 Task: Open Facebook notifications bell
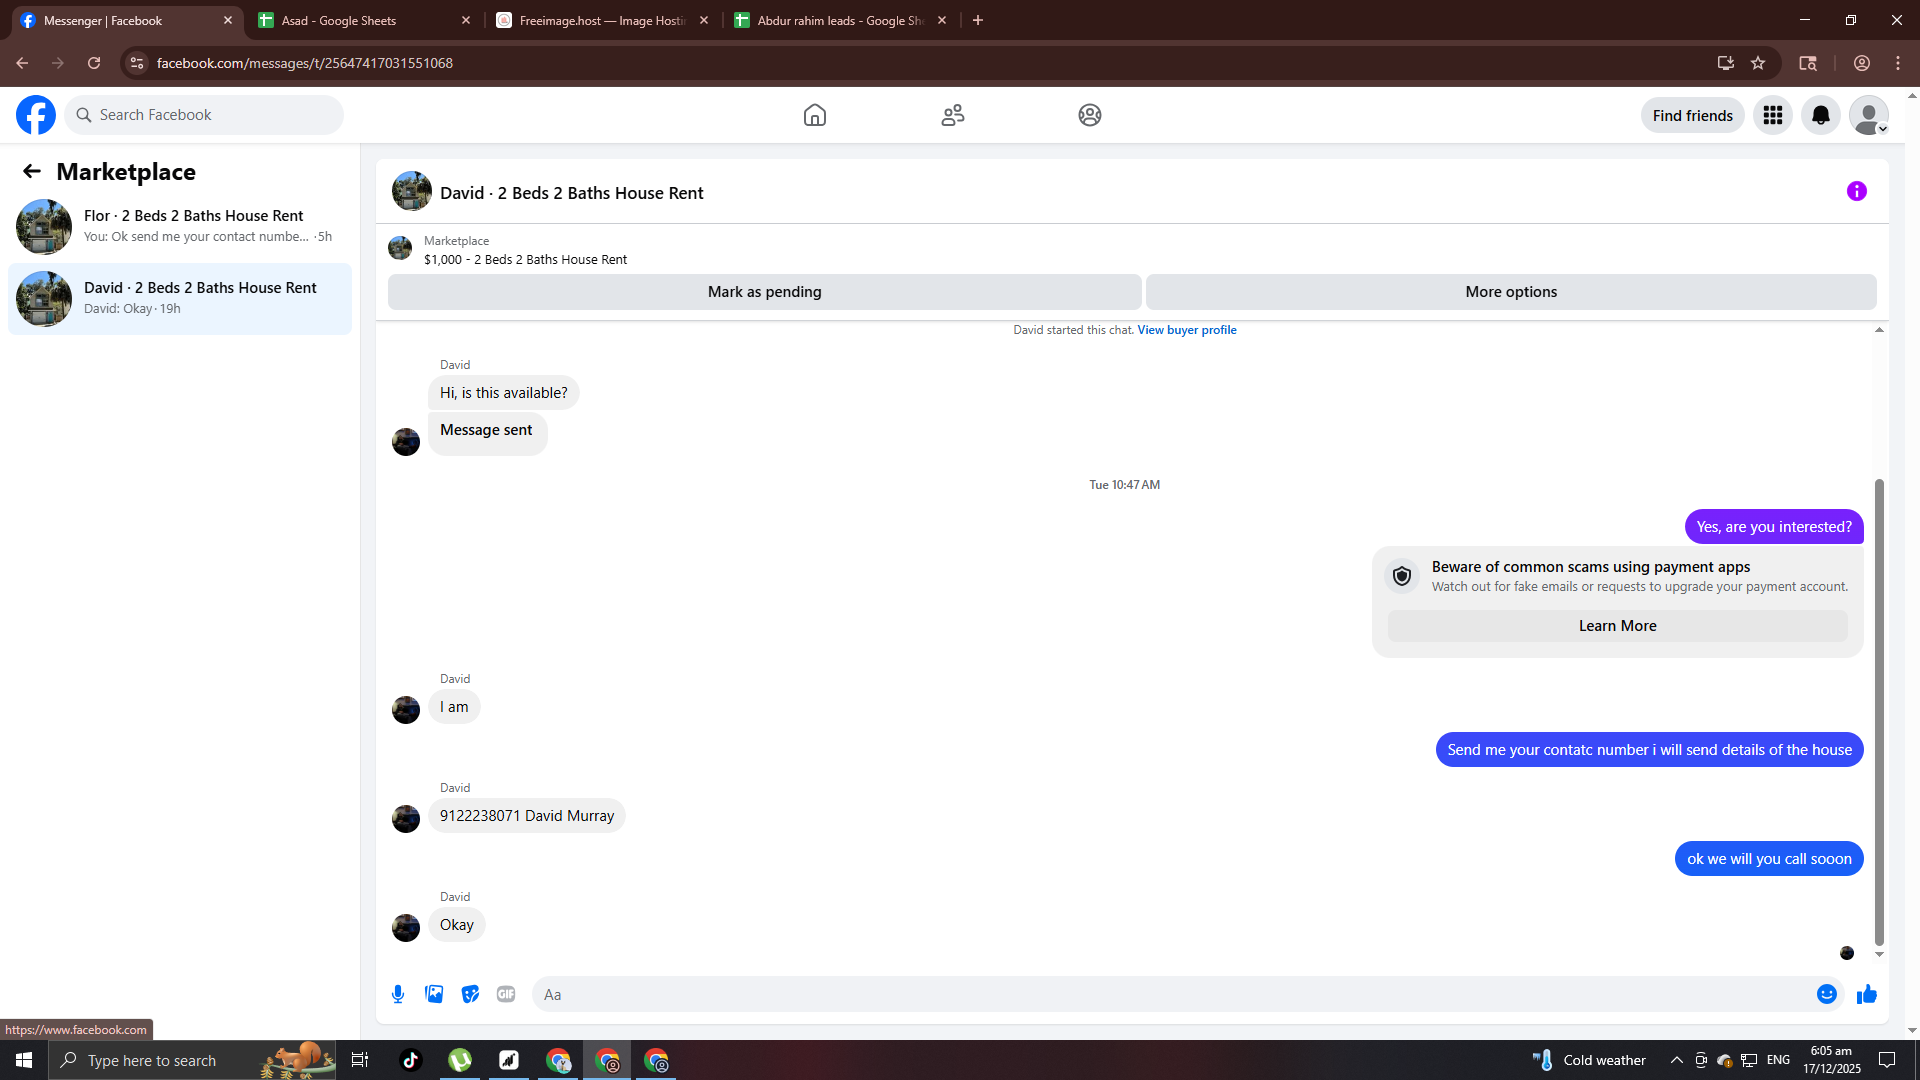point(1820,115)
